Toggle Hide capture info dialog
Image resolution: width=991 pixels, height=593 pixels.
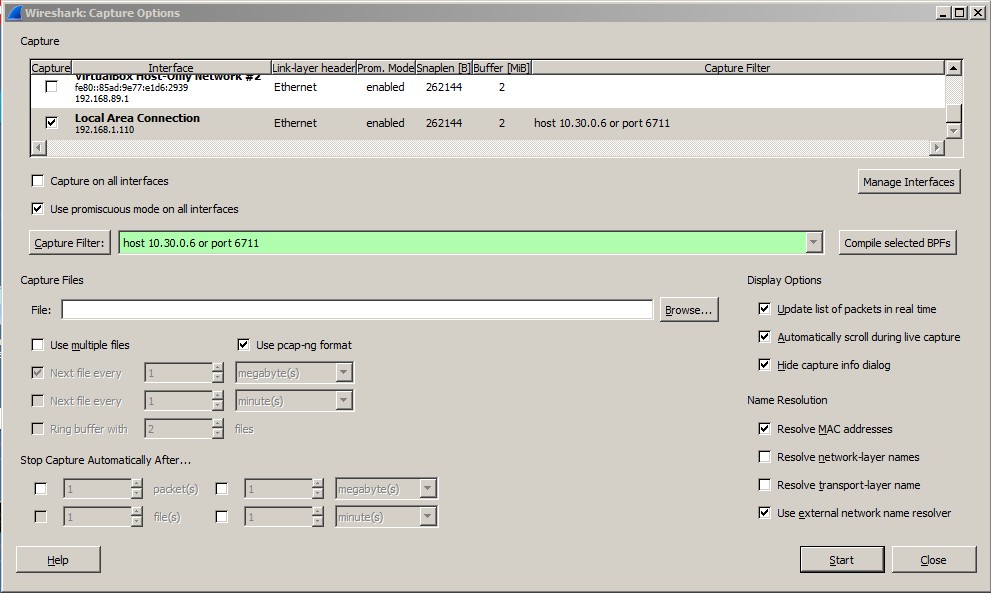pos(764,365)
